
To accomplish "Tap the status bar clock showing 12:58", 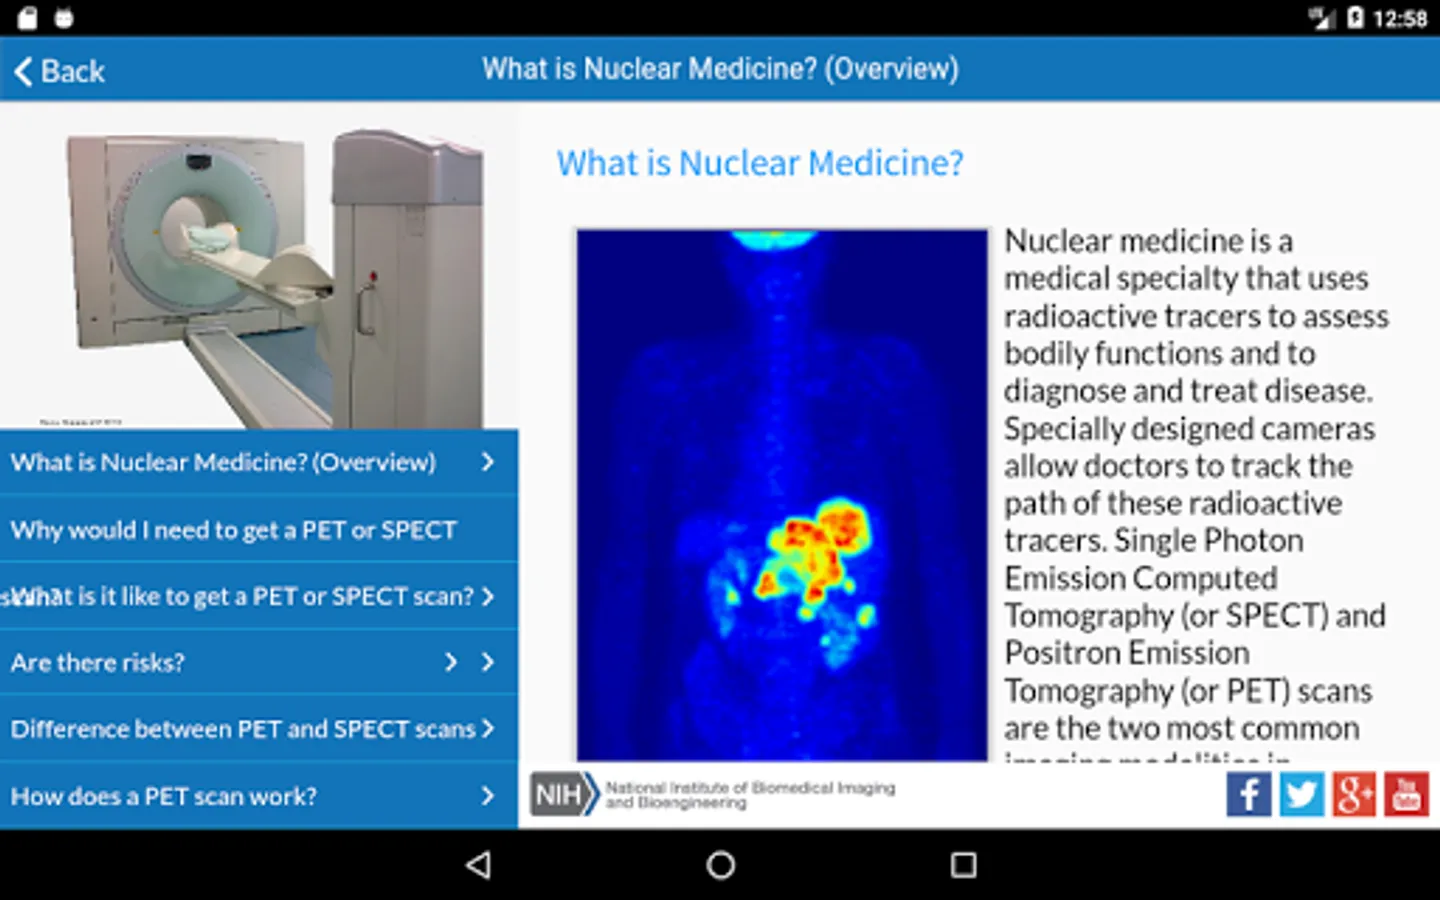I will [x=1400, y=18].
